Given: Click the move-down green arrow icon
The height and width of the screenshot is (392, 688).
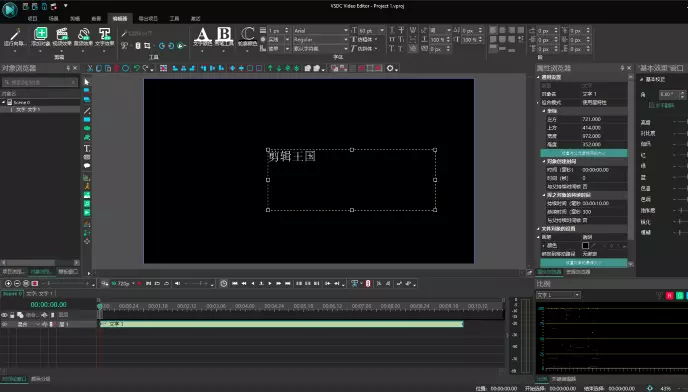Looking at the screenshot, I should (x=279, y=68).
